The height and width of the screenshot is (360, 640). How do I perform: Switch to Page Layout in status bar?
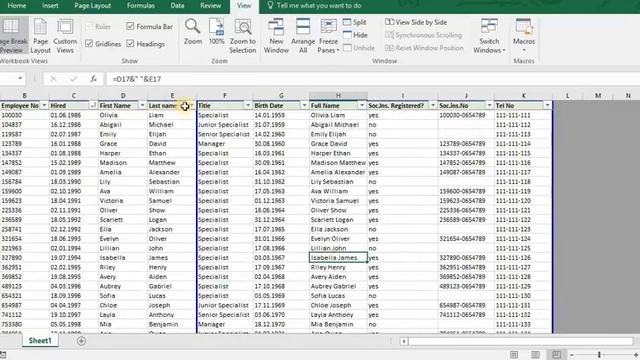pyautogui.click(x=535, y=355)
